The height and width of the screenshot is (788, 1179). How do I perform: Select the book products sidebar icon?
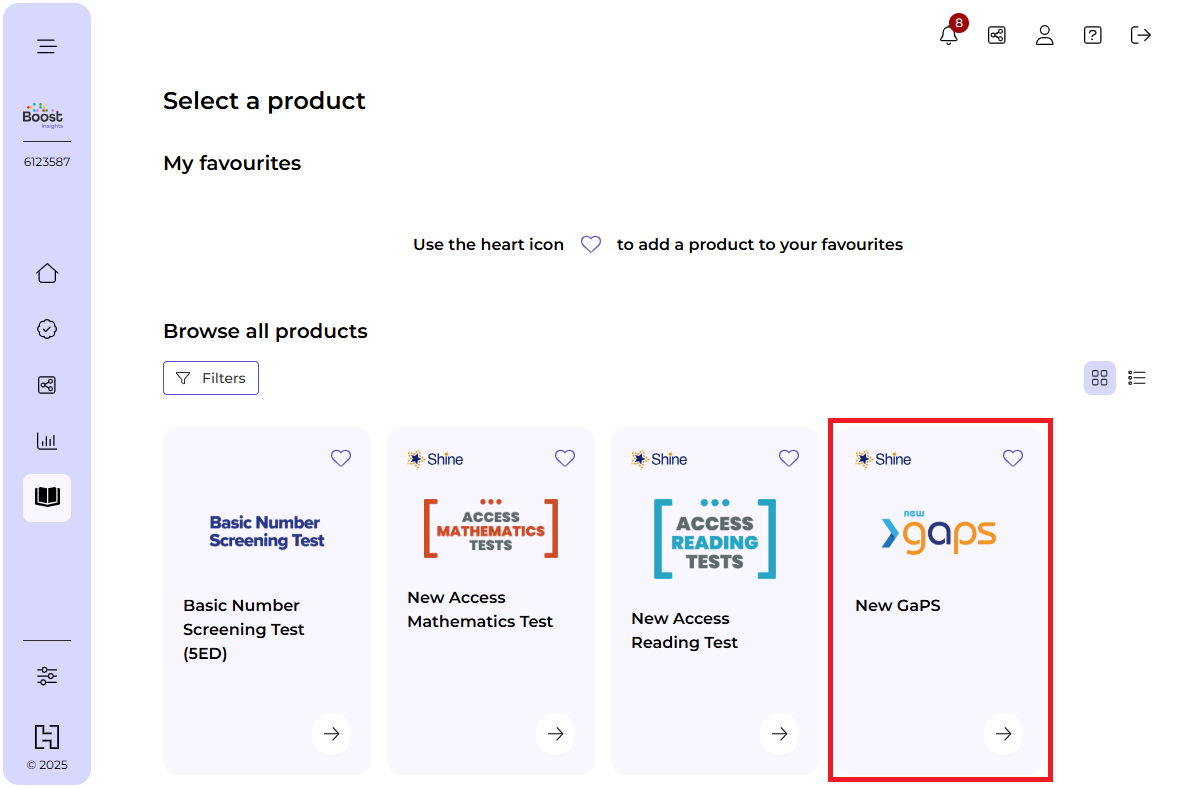pyautogui.click(x=47, y=497)
